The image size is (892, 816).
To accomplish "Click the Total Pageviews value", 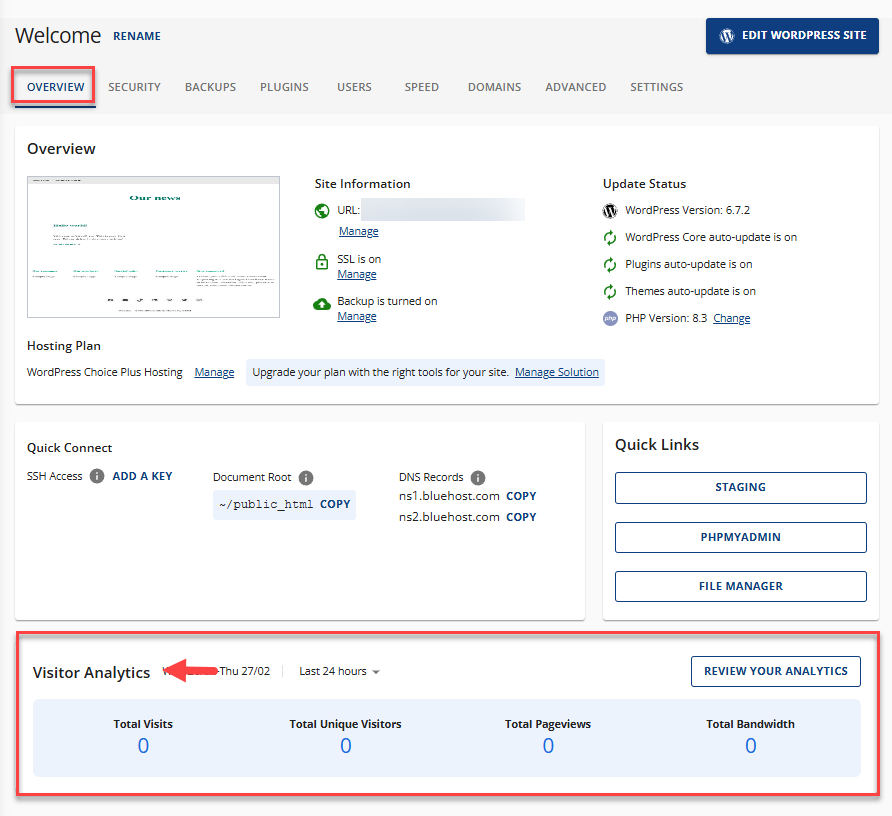I will pyautogui.click(x=548, y=745).
